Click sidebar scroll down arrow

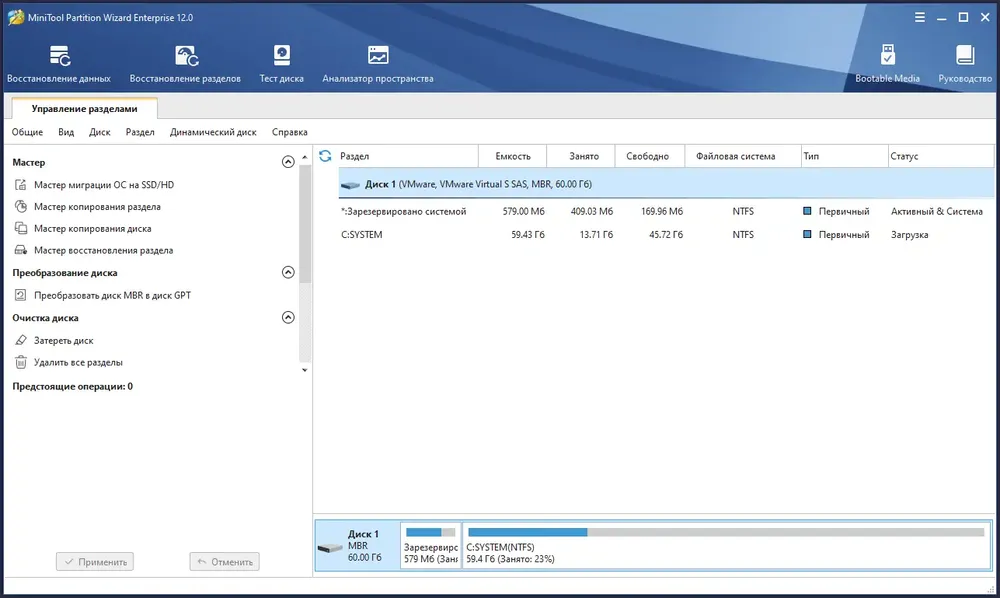(304, 370)
